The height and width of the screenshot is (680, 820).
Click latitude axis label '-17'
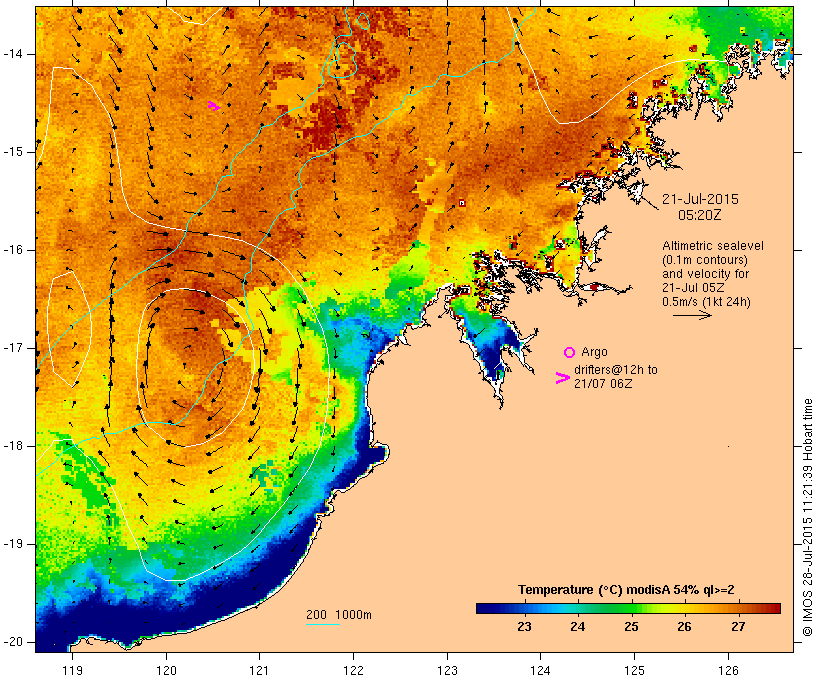point(13,348)
